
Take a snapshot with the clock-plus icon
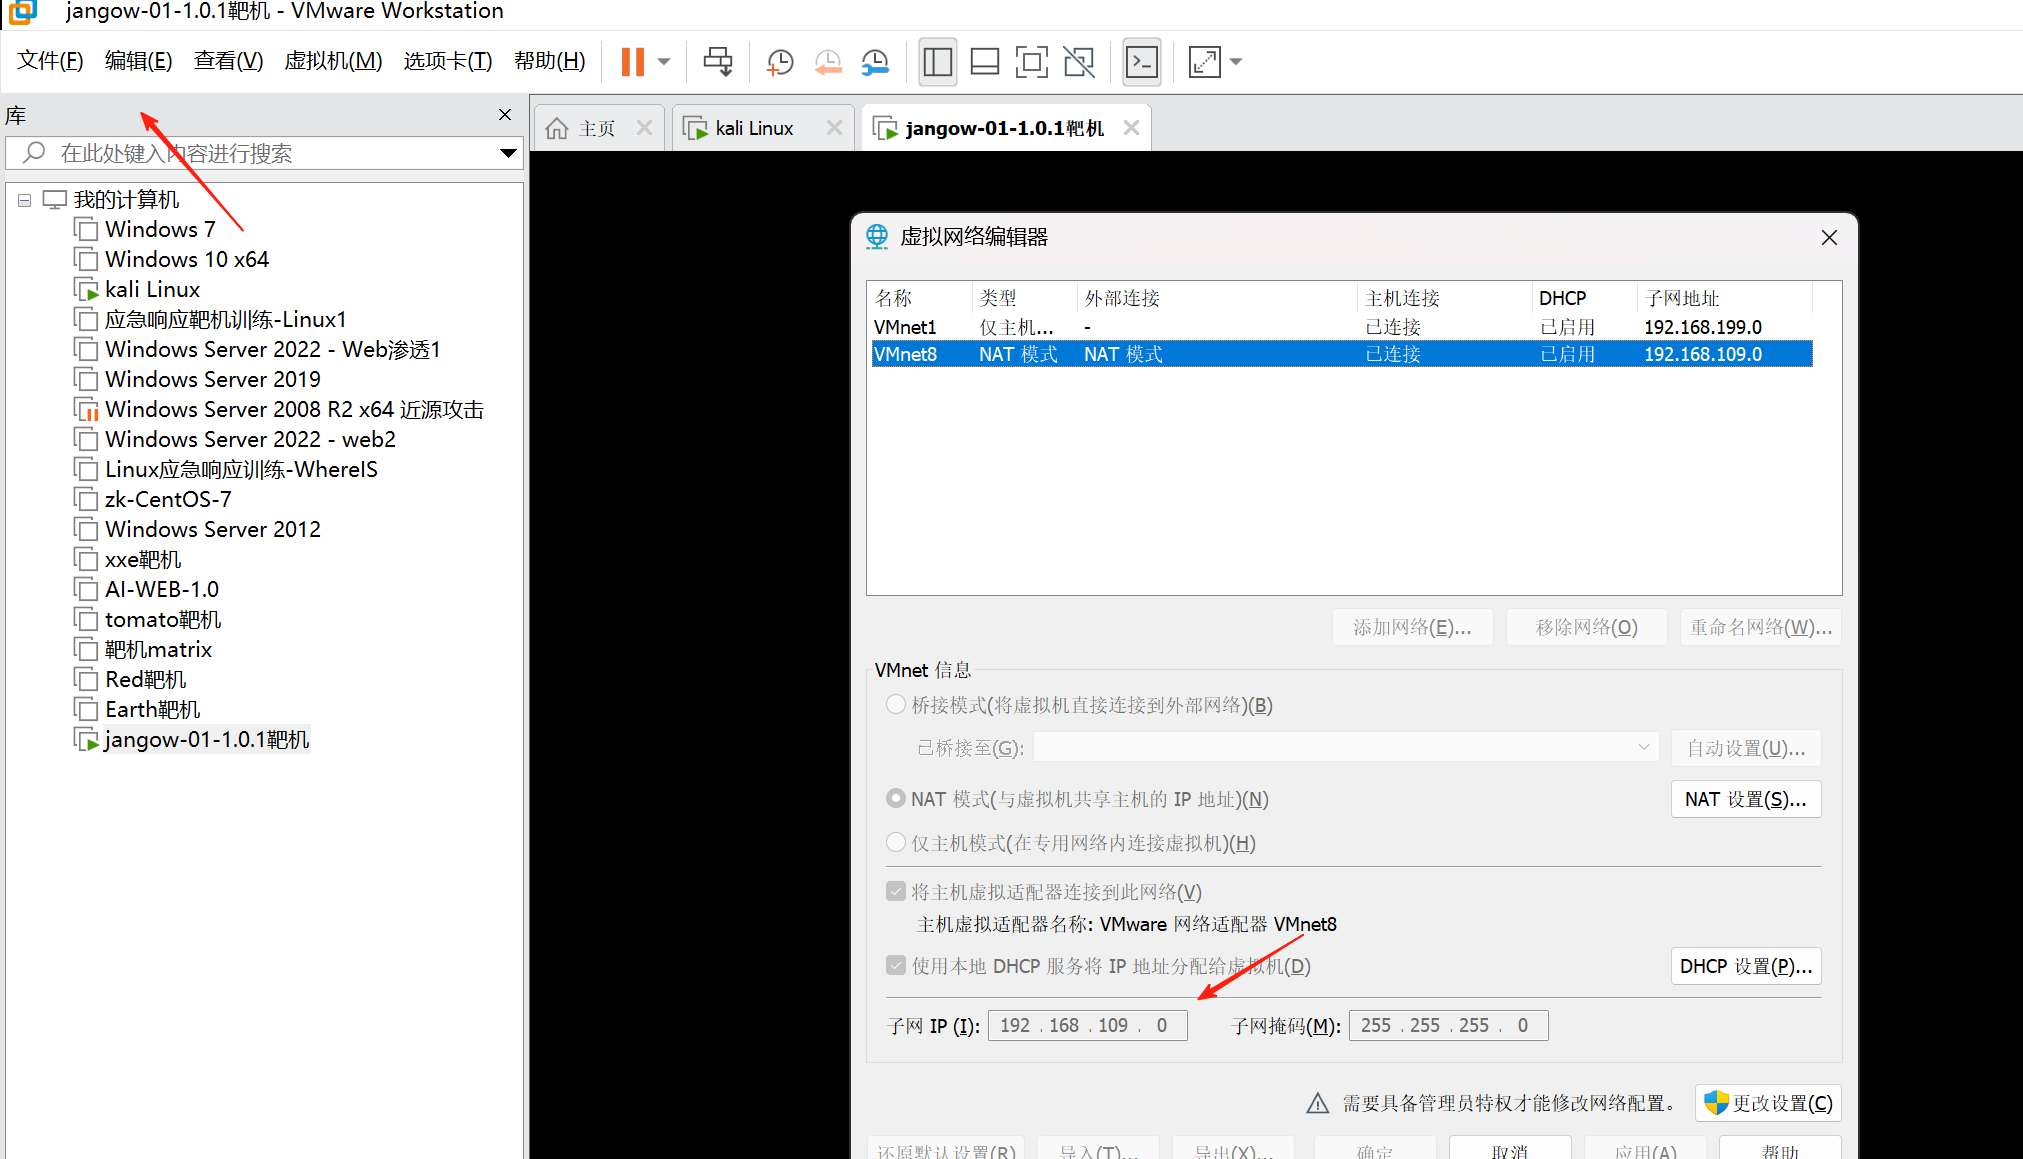tap(780, 62)
